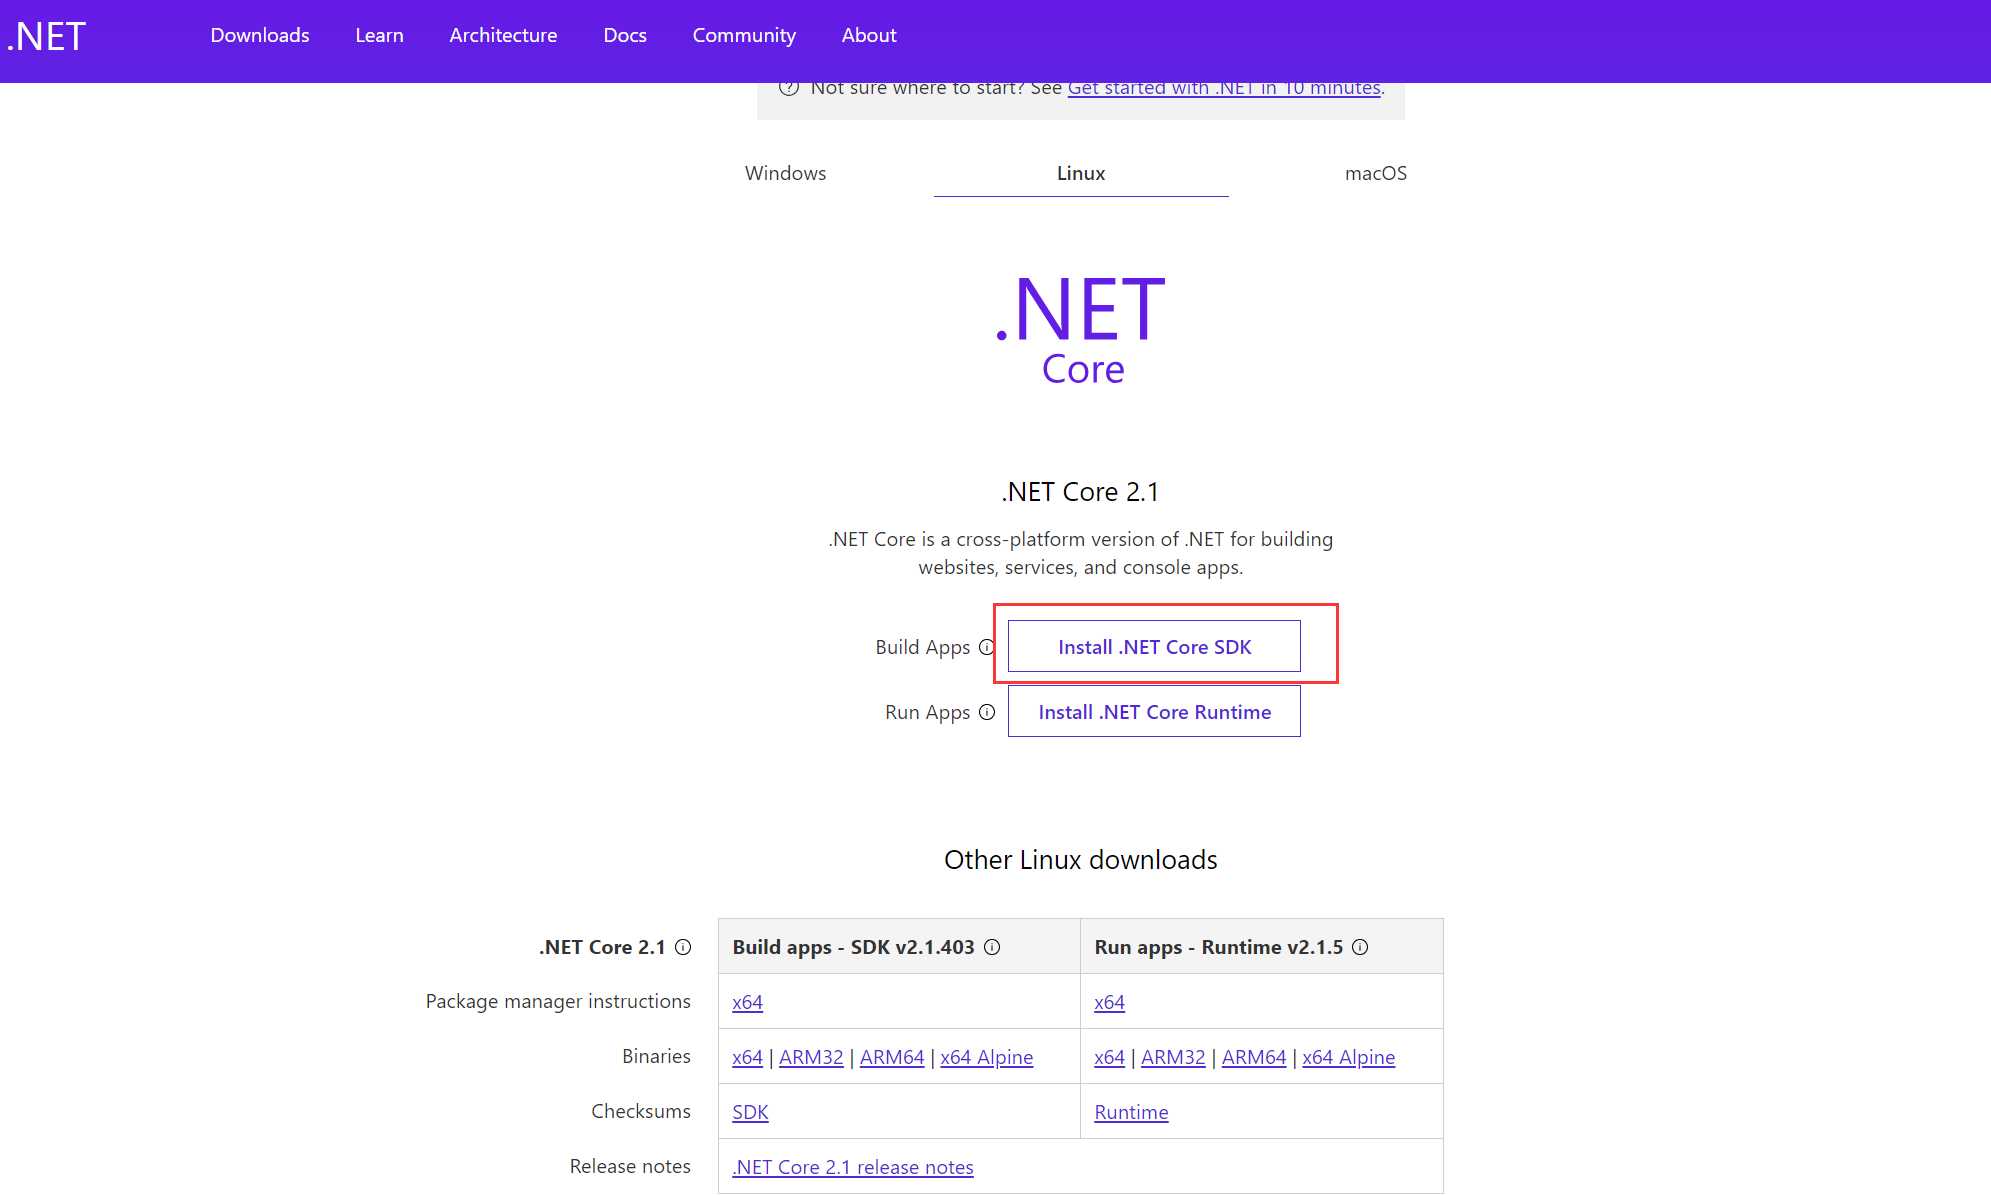Select the Linux tab
1991x1195 pixels.
pyautogui.click(x=1081, y=173)
